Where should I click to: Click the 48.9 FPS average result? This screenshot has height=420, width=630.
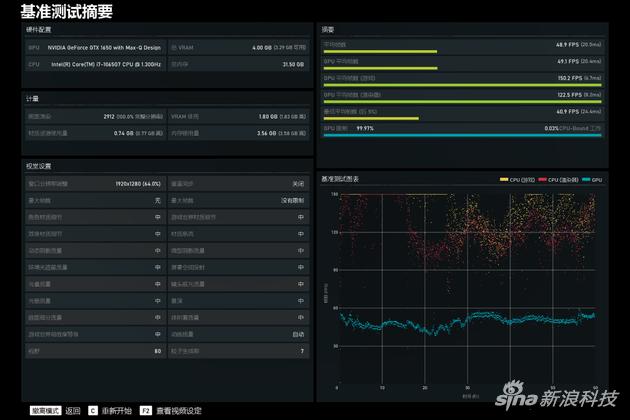point(567,45)
